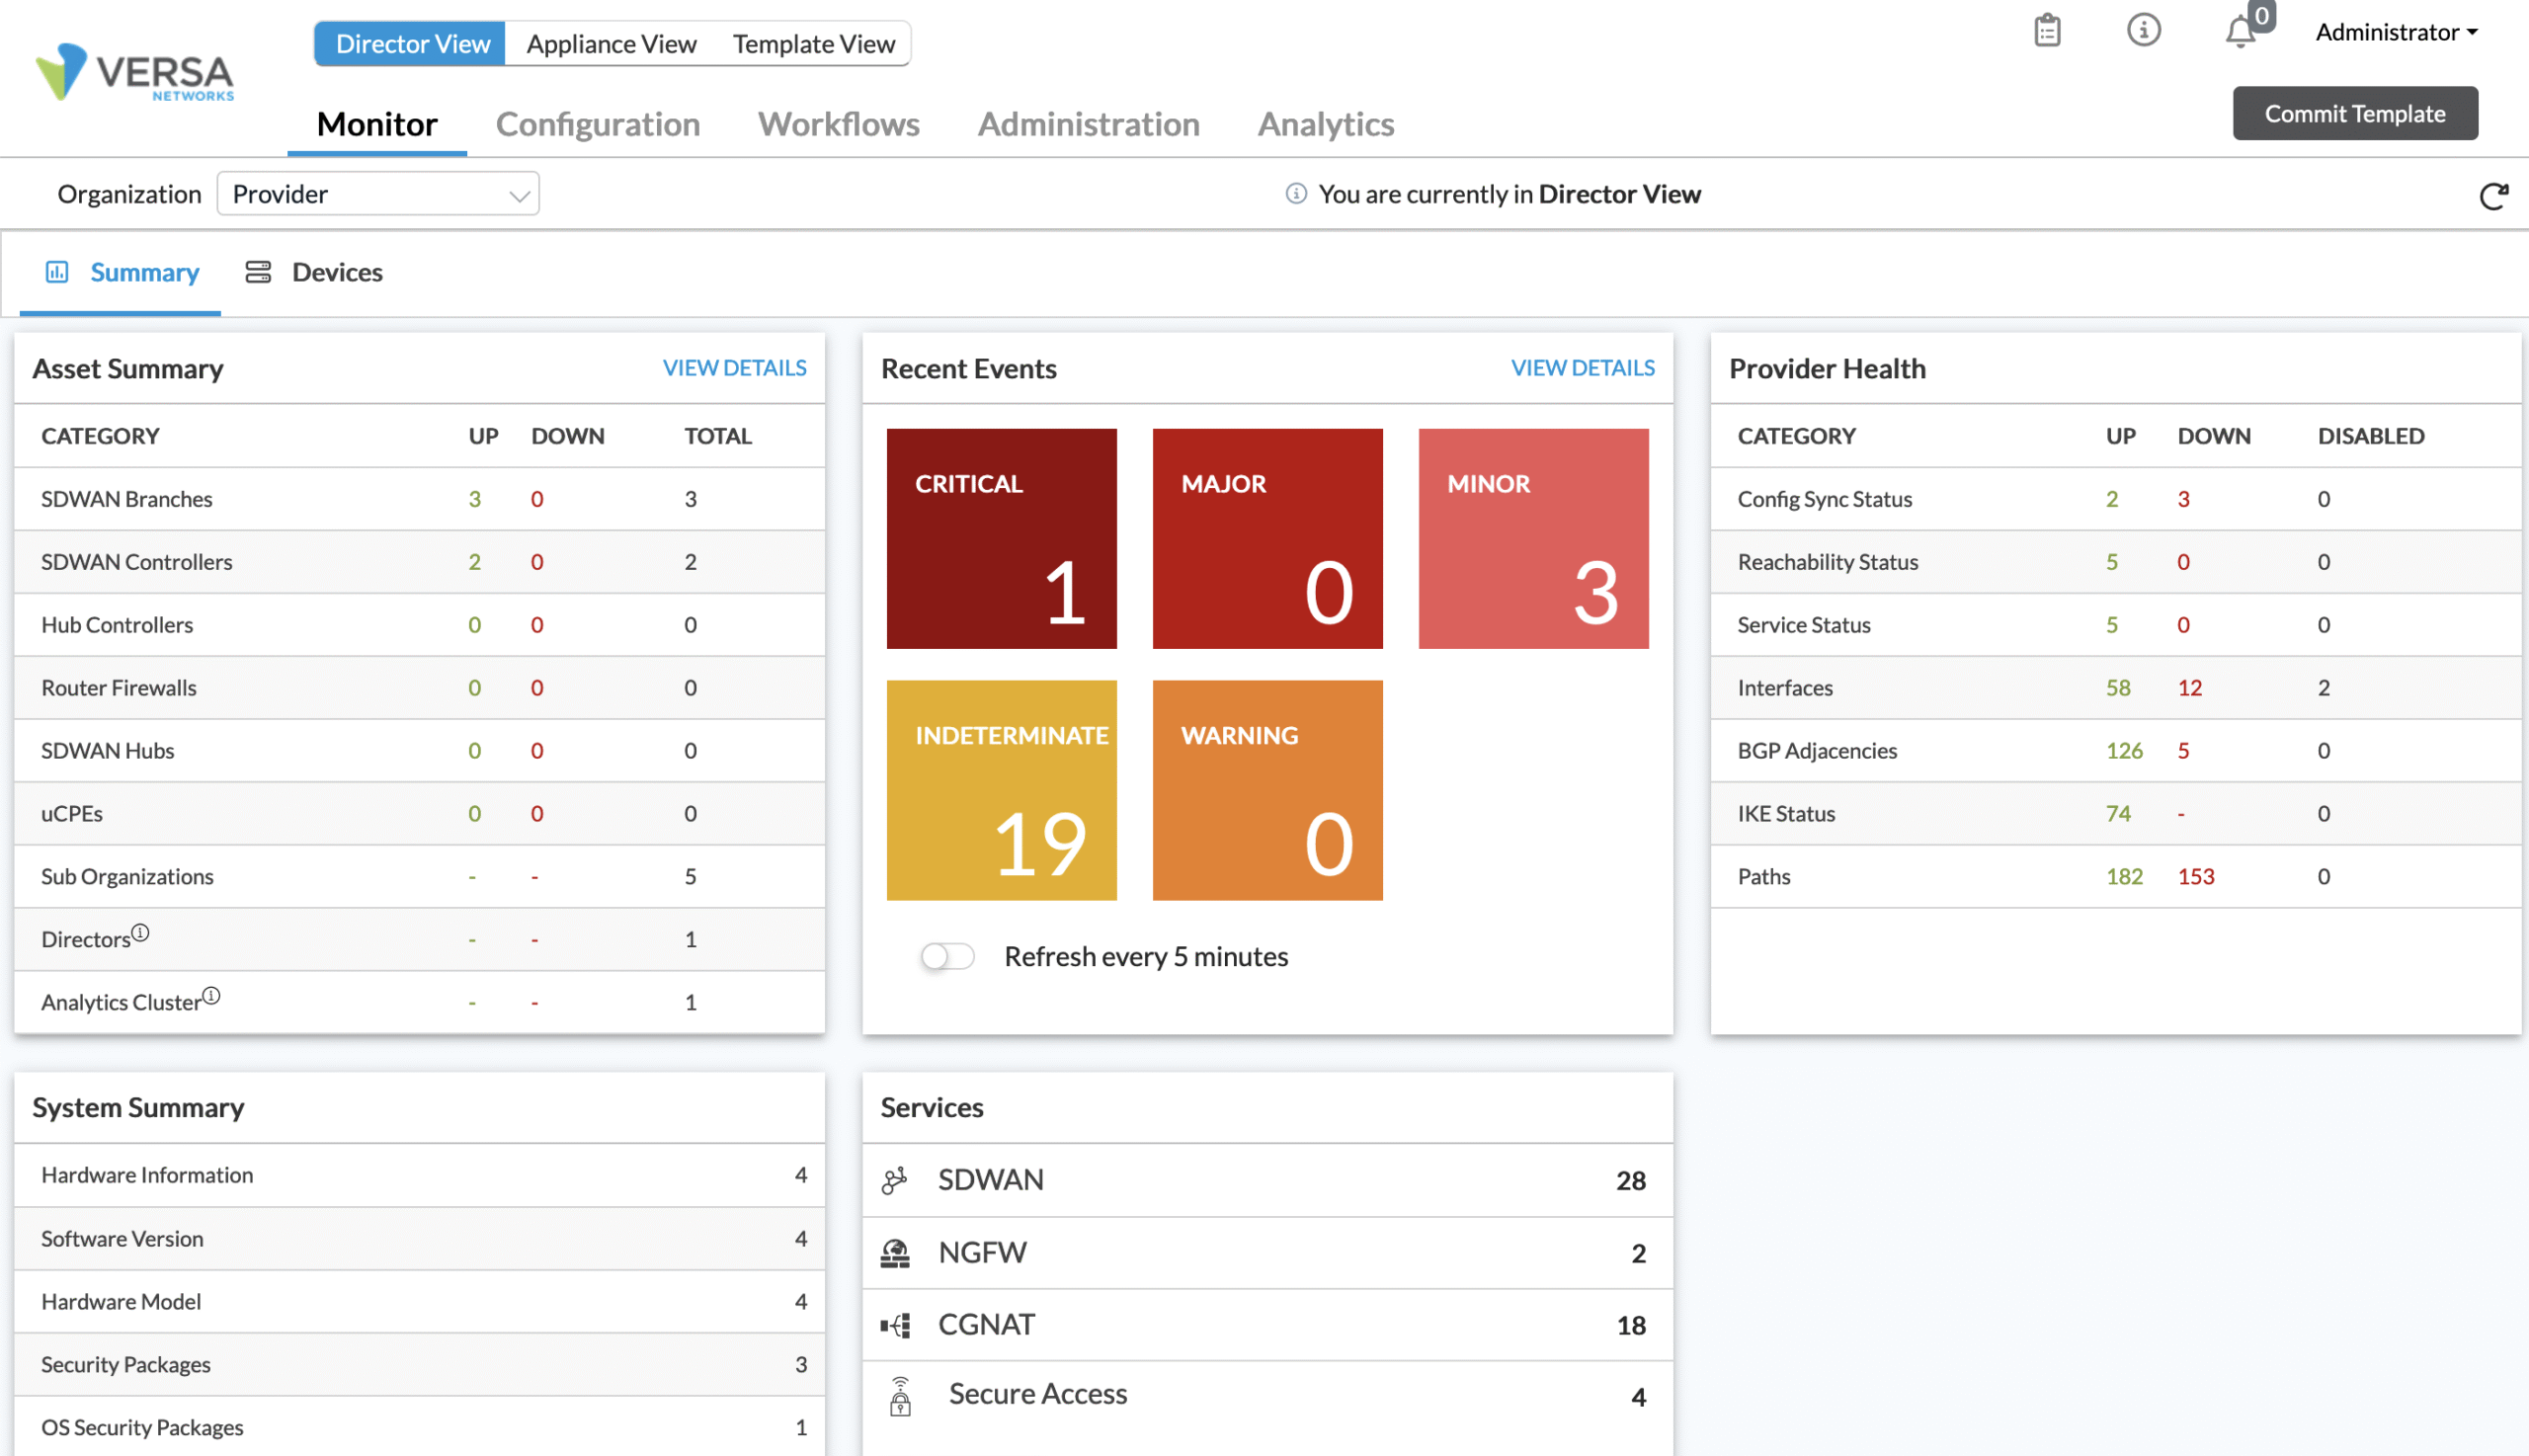The image size is (2529, 1456).
Task: Click the Summary tab chart icon
Action: [57, 272]
